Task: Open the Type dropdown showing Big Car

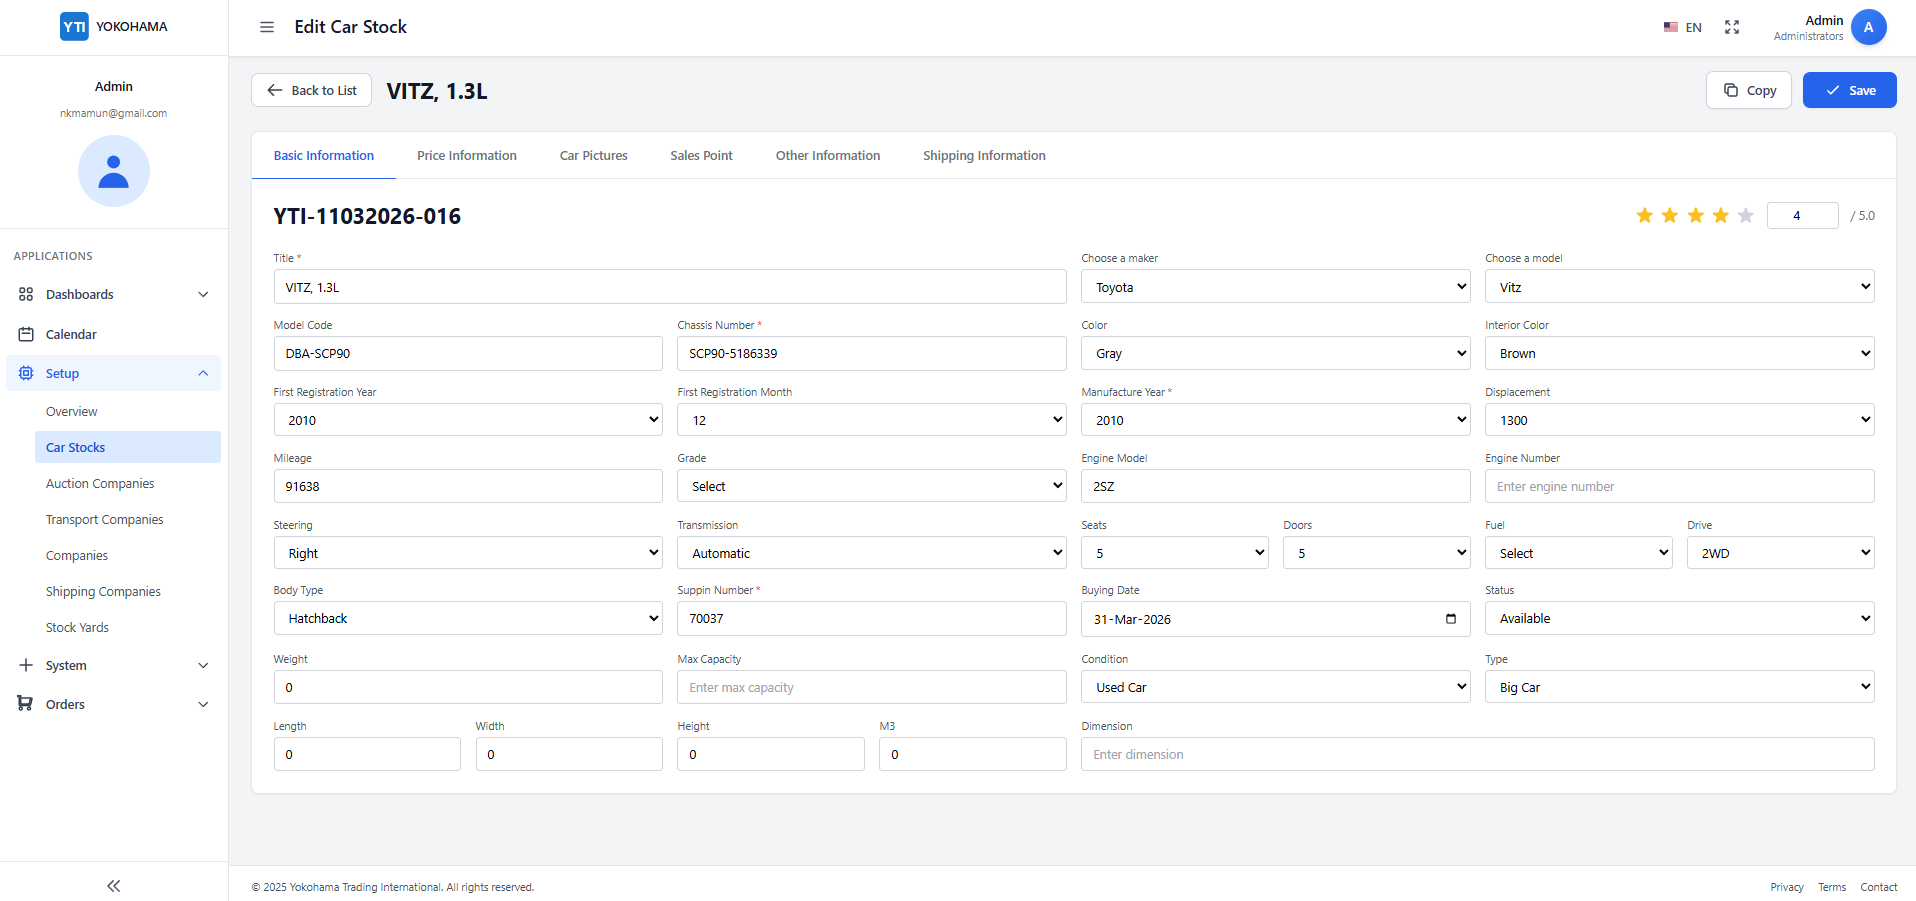Action: pyautogui.click(x=1679, y=687)
